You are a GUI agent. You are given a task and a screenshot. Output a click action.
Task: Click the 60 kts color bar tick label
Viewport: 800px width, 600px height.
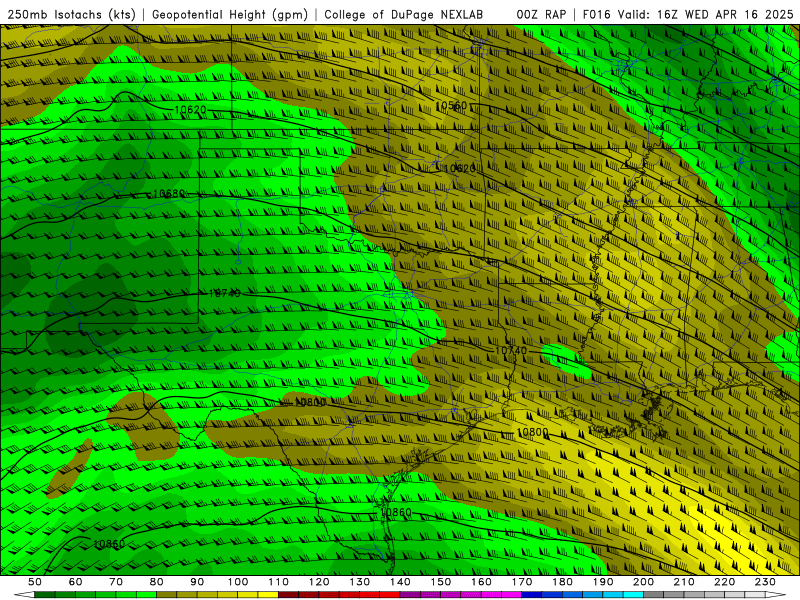click(x=76, y=582)
